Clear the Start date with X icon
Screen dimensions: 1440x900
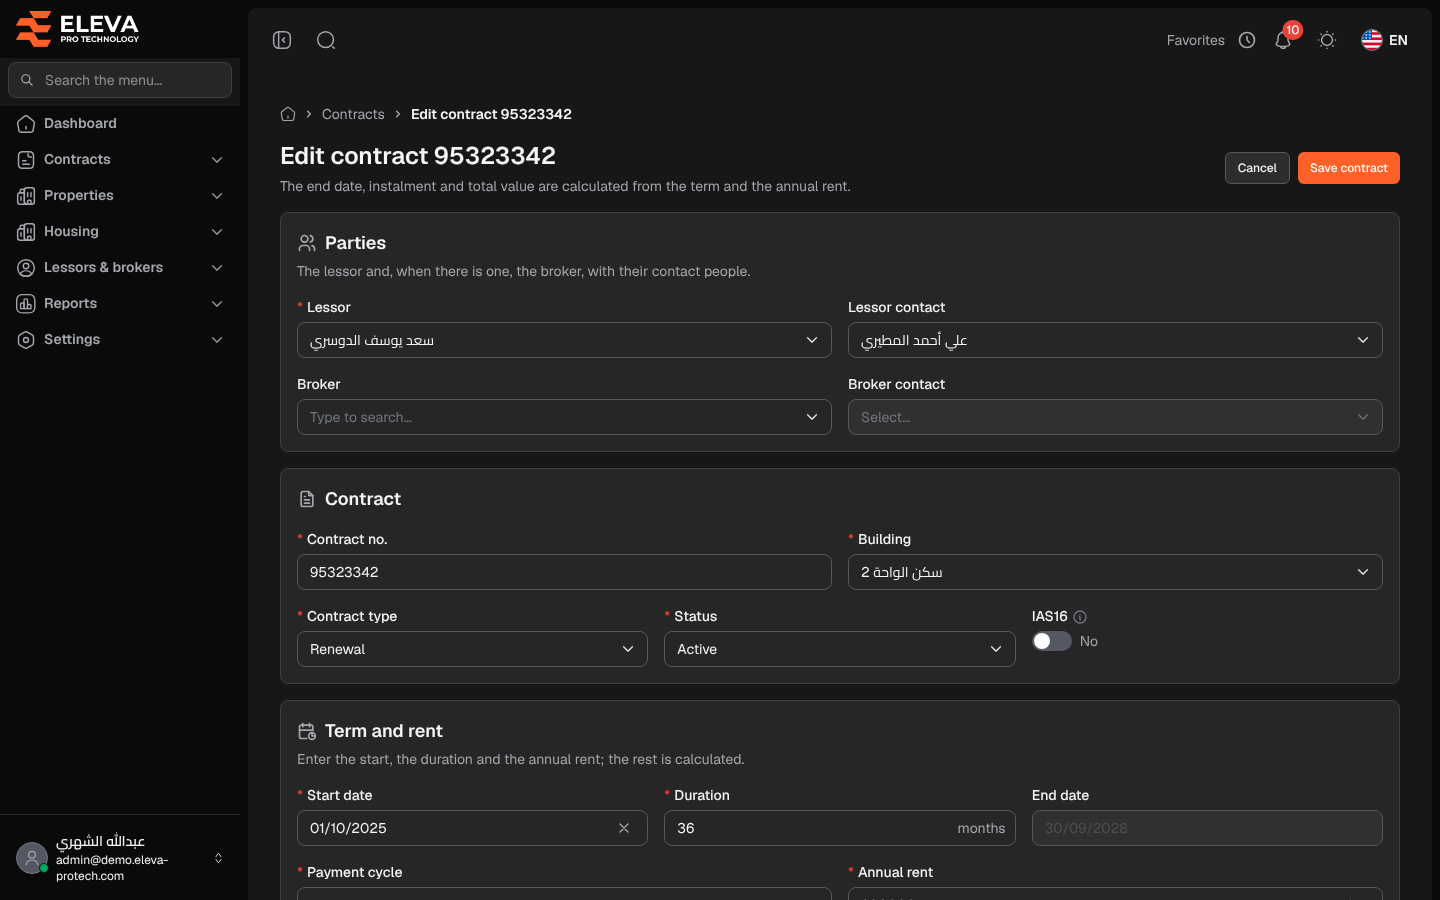tap(624, 828)
